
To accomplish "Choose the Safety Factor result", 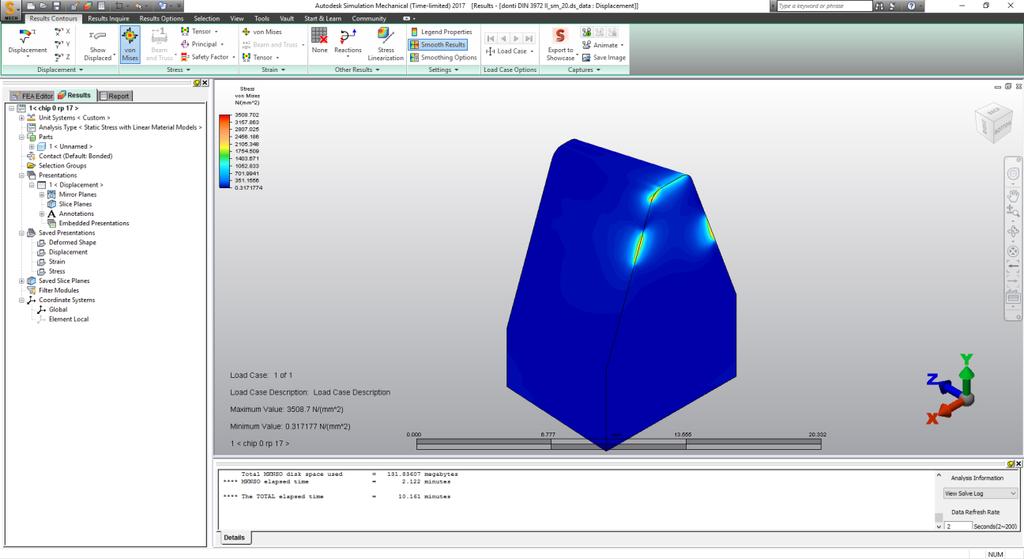I will pyautogui.click(x=207, y=57).
